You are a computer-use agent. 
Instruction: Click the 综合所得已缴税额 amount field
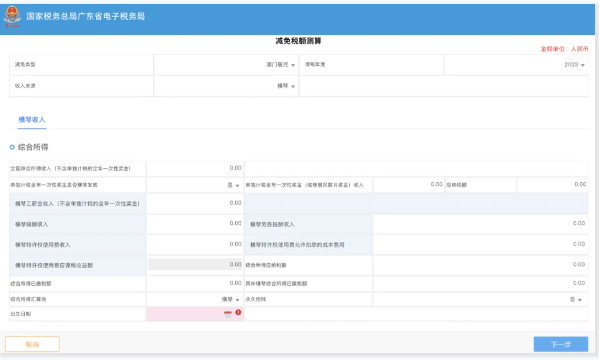pyautogui.click(x=195, y=283)
